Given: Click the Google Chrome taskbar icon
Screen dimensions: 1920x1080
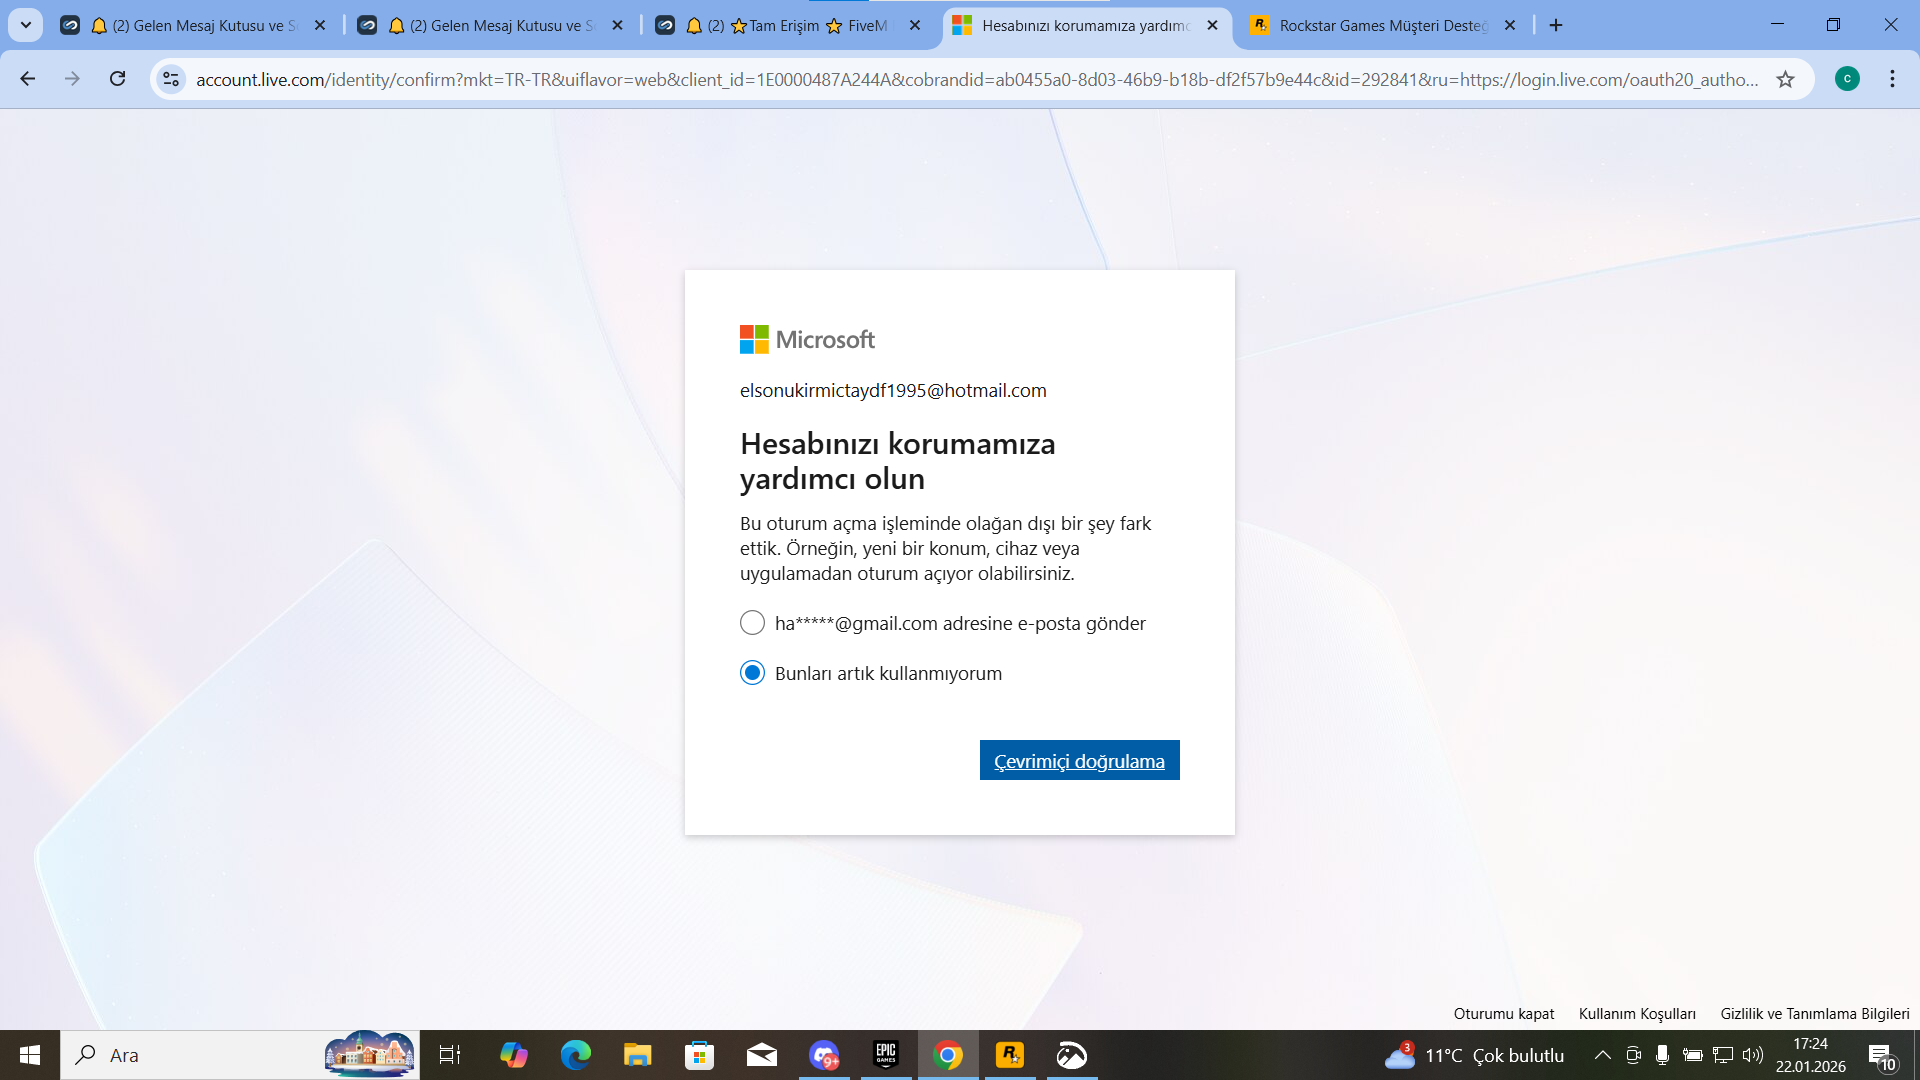Looking at the screenshot, I should click(x=948, y=1055).
